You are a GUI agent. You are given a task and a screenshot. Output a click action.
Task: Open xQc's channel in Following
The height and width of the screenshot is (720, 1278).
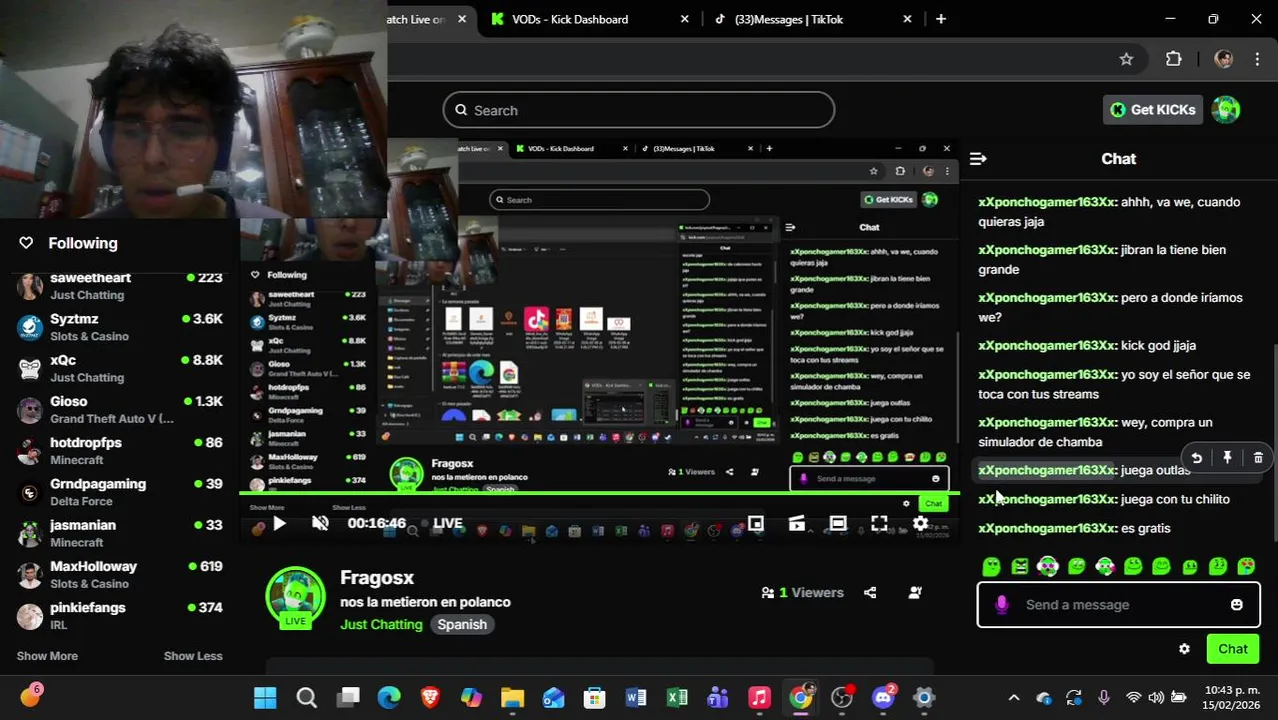point(120,368)
